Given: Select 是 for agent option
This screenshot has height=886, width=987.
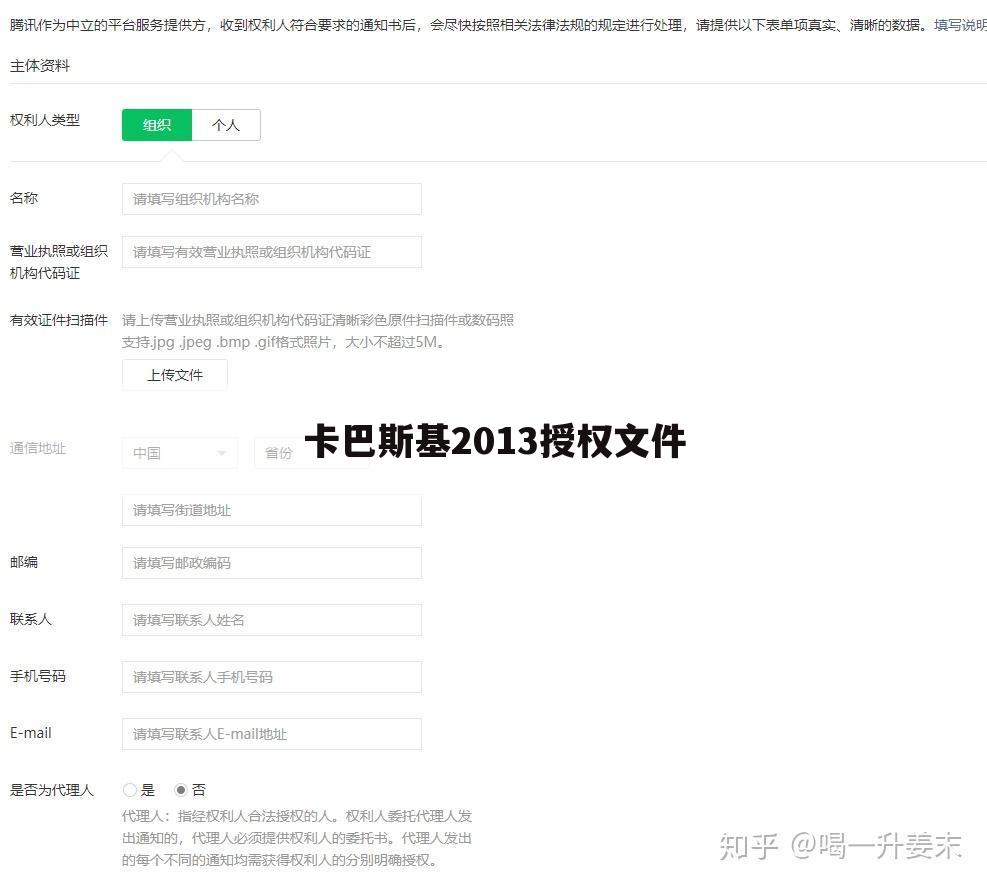Looking at the screenshot, I should point(130,790).
